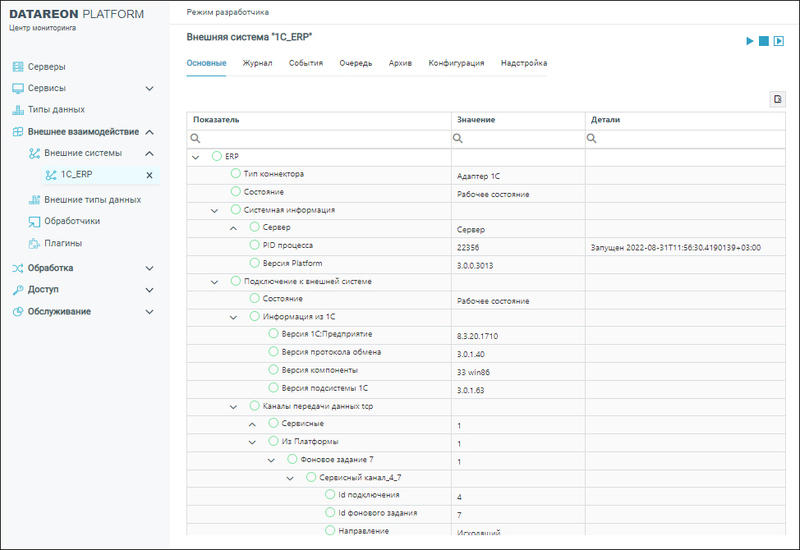Open Типы данных in sidebar
The image size is (800, 550).
(x=56, y=110)
